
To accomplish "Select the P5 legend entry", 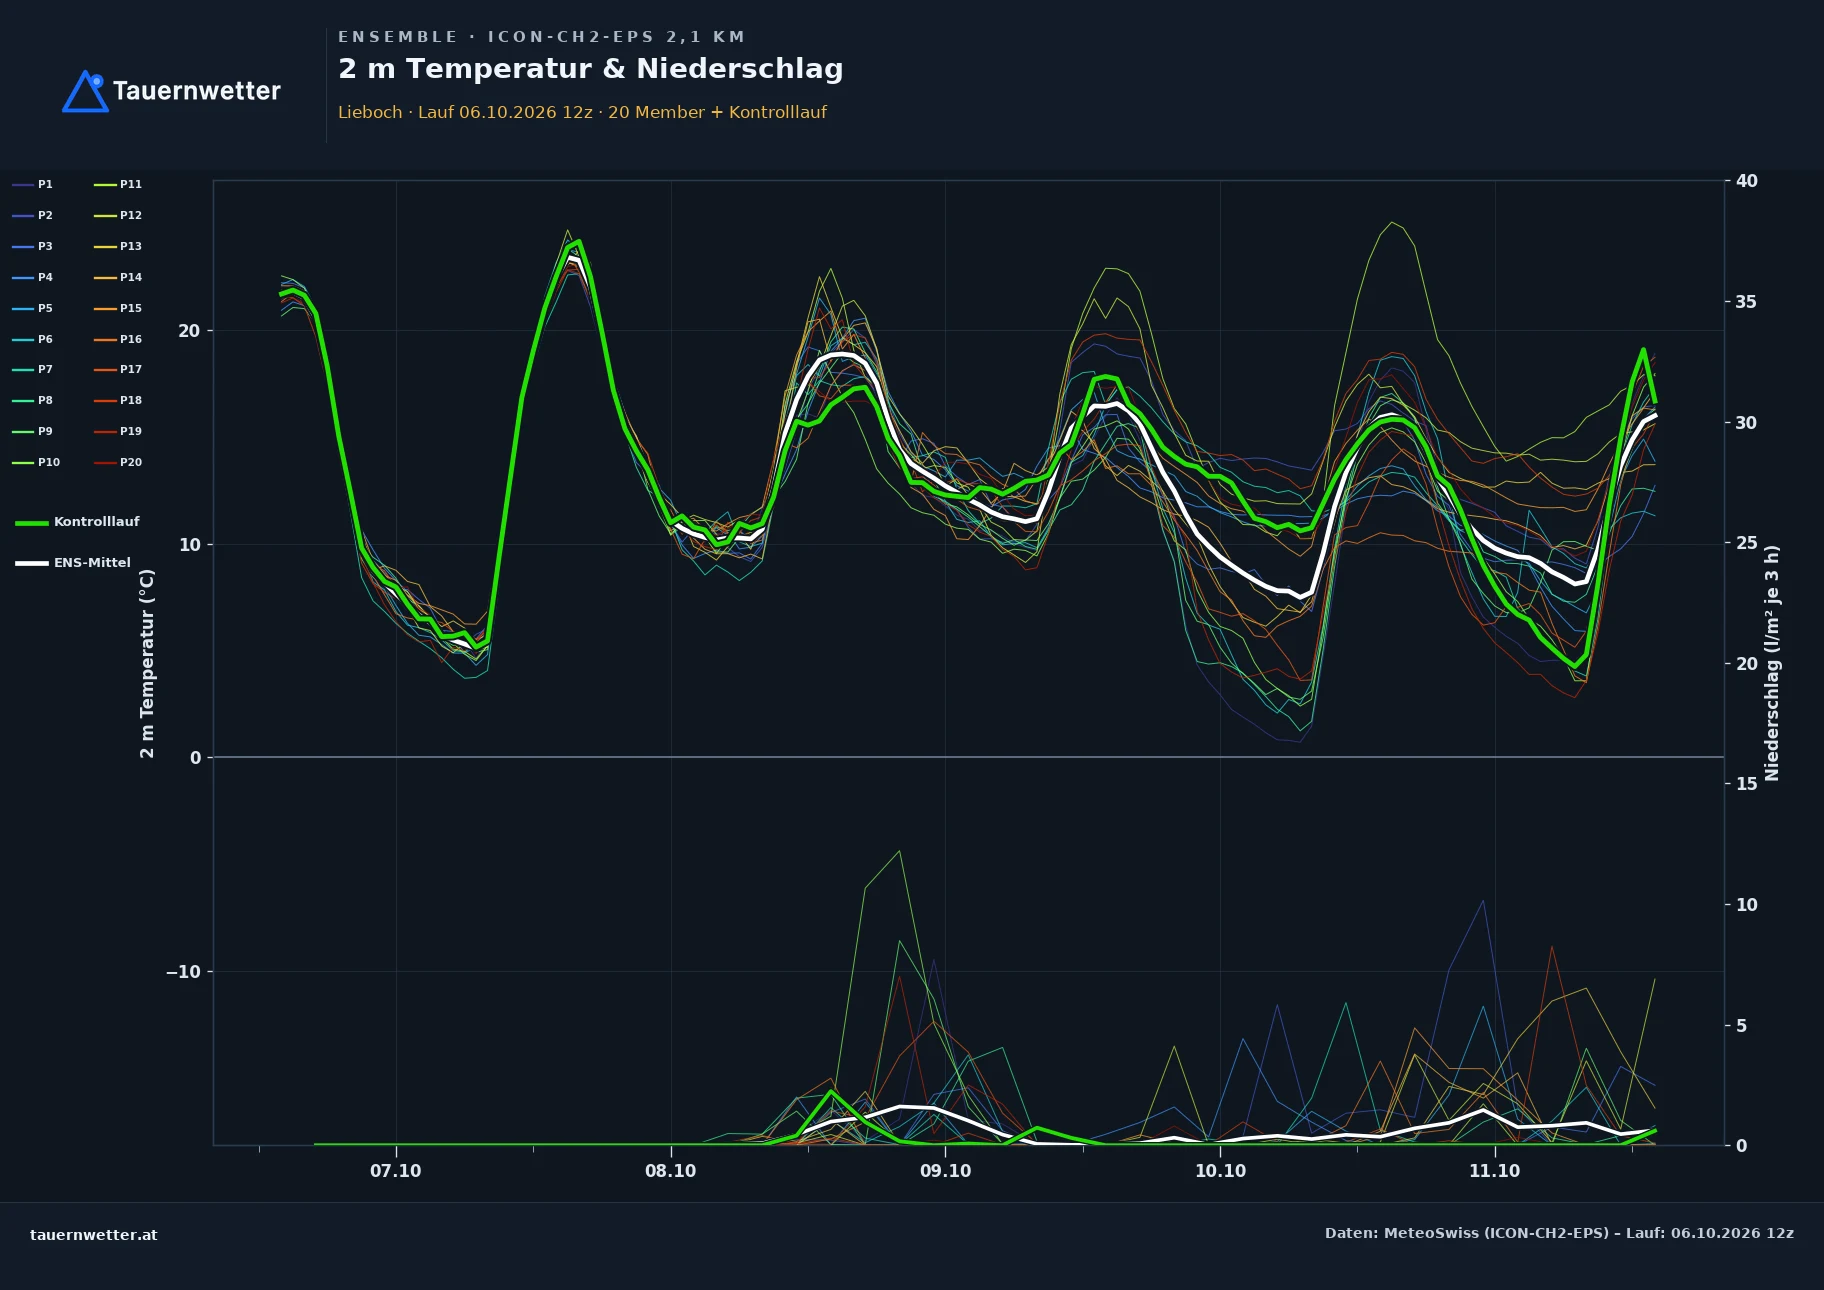I will 33,308.
